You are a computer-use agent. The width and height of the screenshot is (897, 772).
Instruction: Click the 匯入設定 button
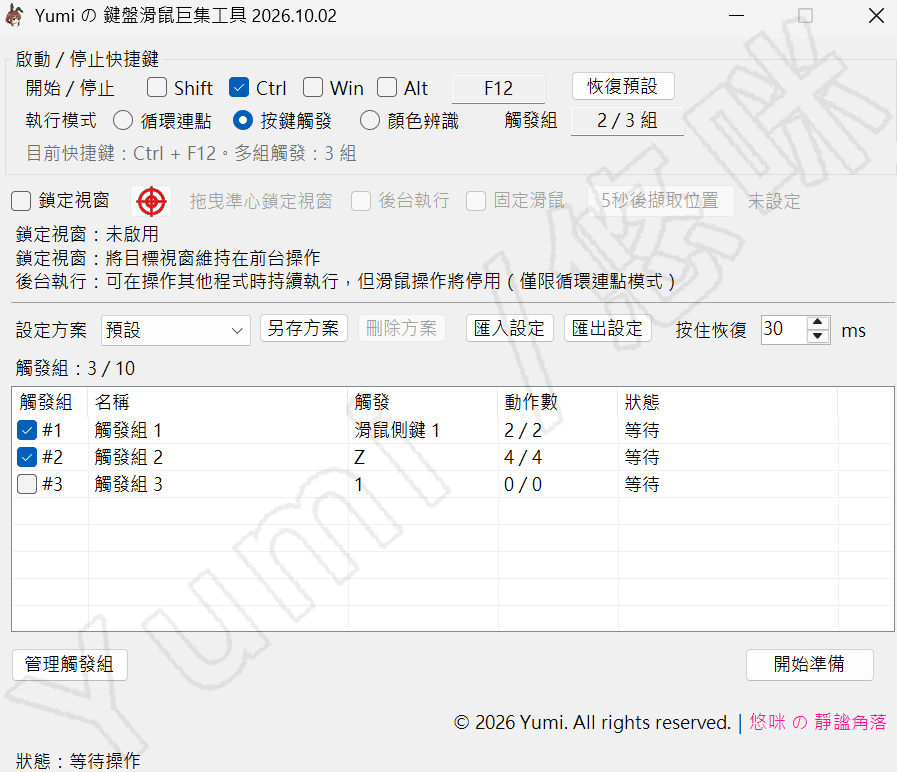pyautogui.click(x=510, y=328)
